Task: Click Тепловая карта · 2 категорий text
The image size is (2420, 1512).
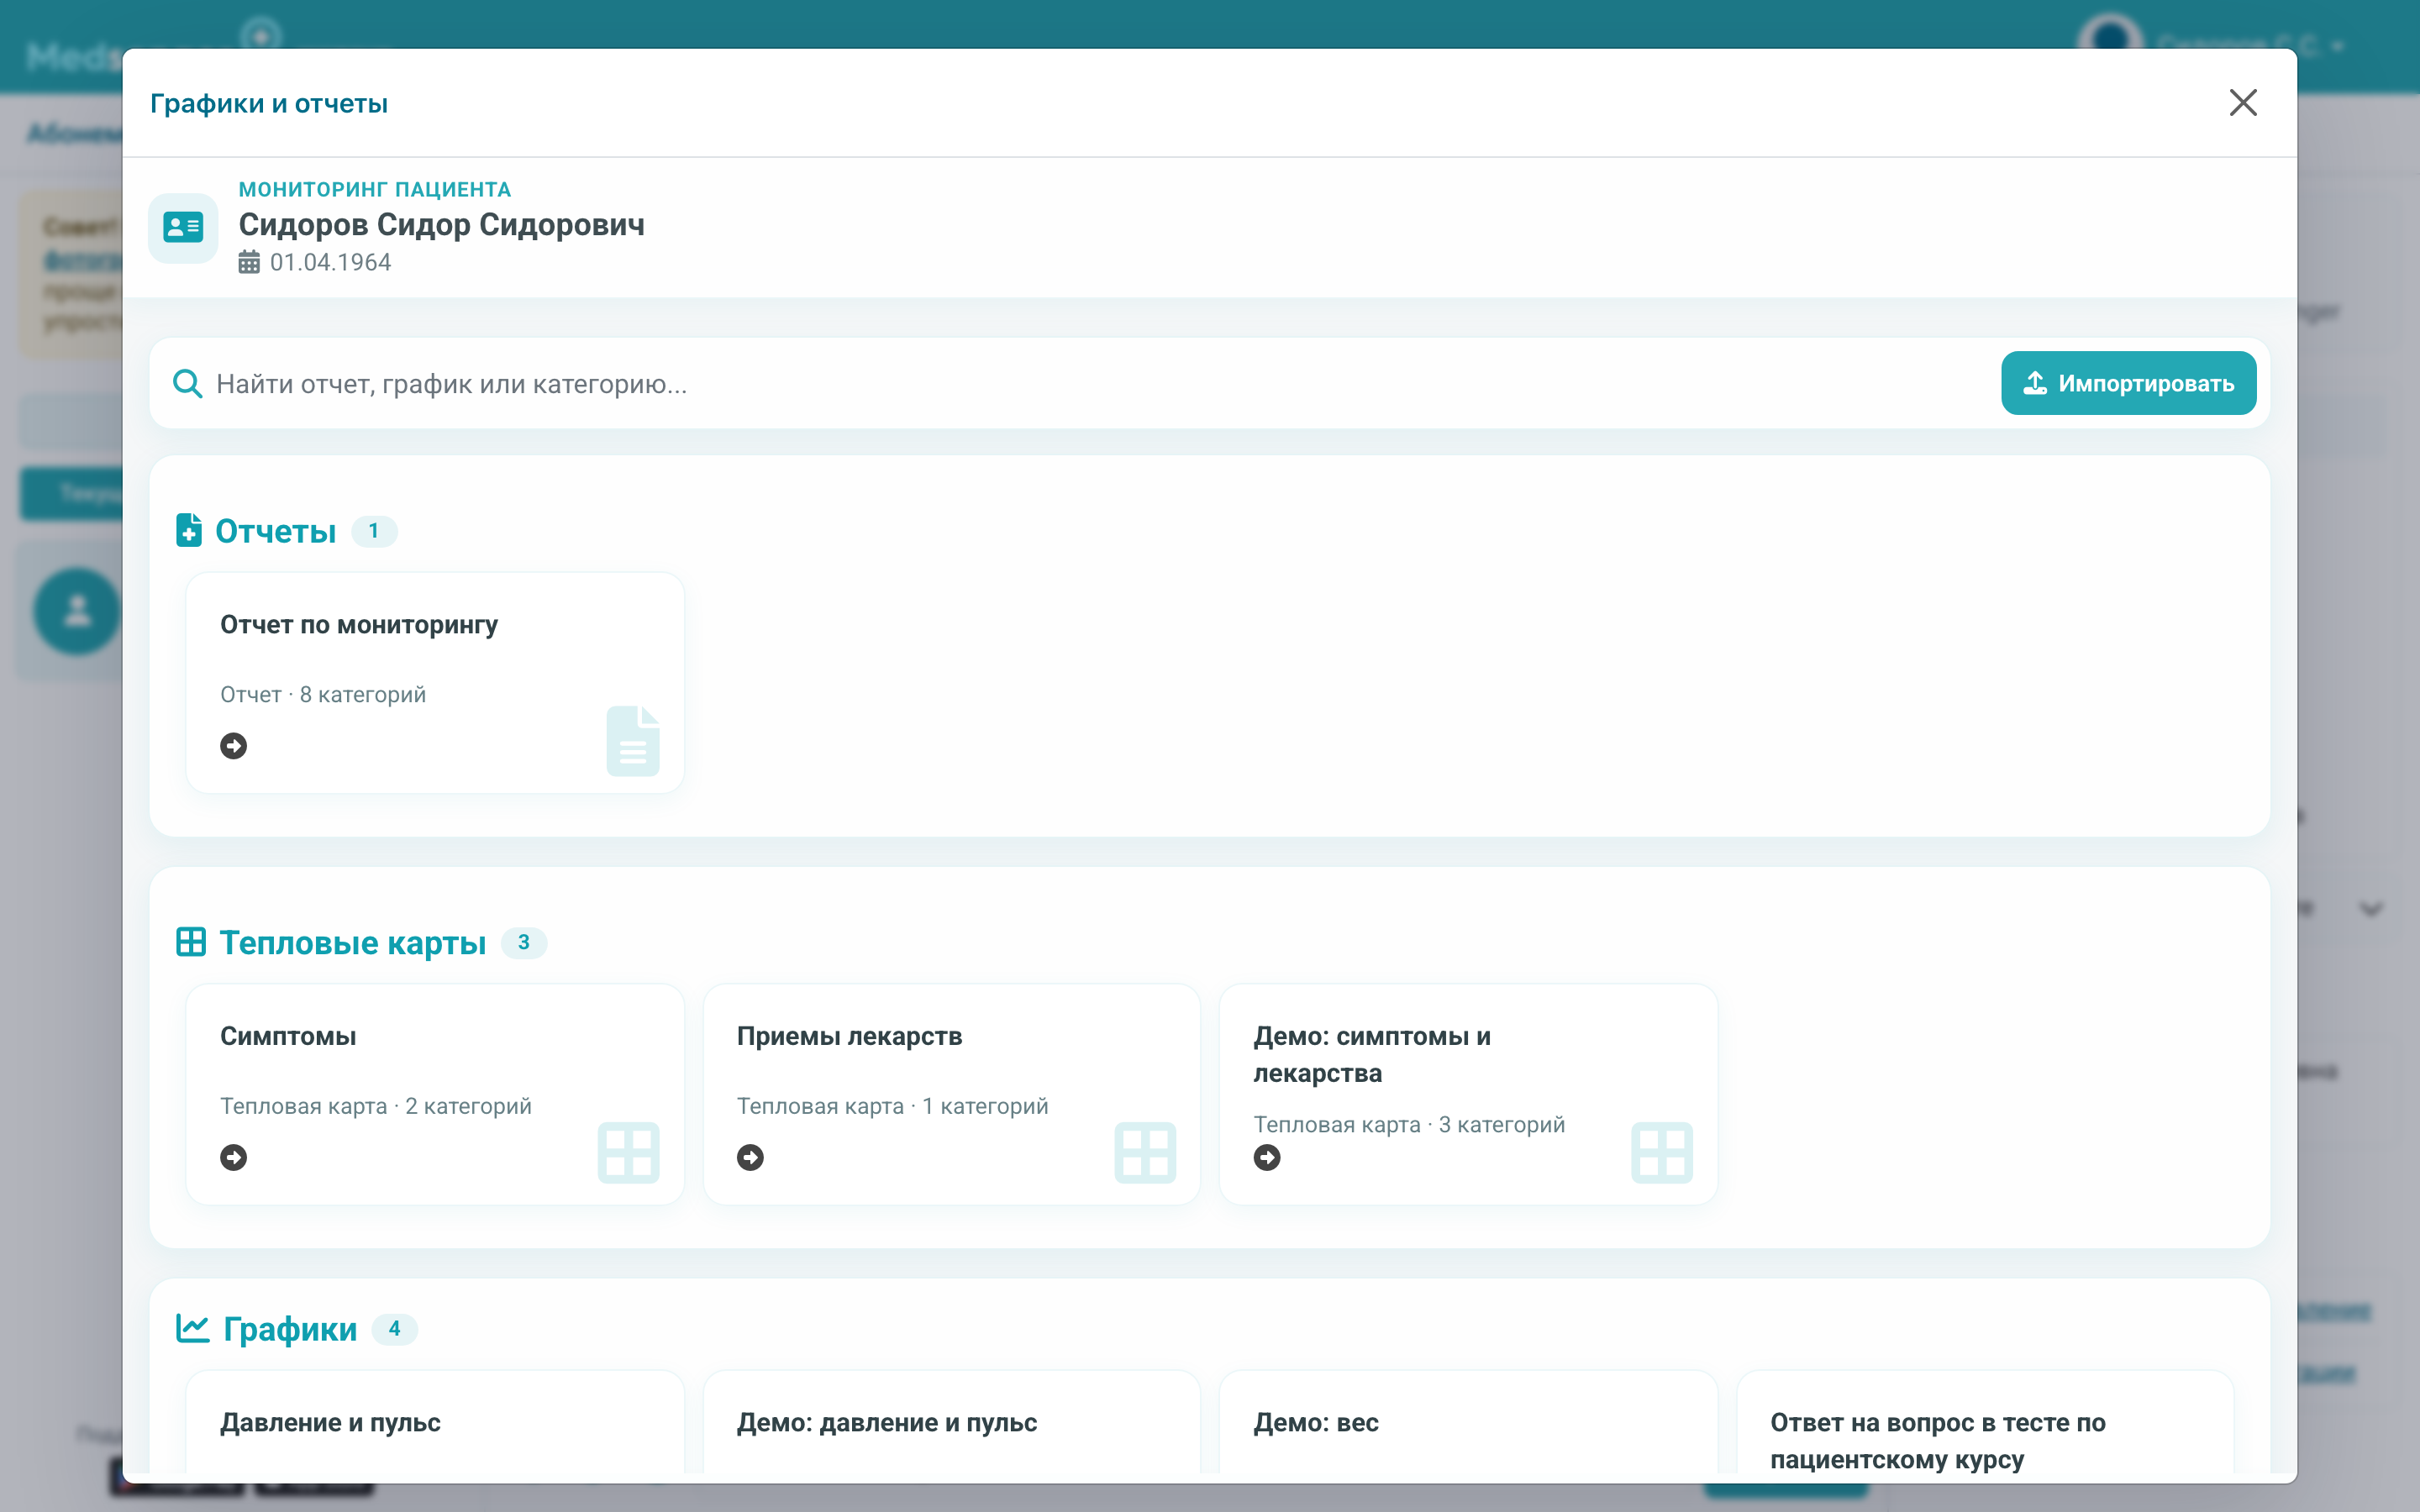Action: point(376,1106)
